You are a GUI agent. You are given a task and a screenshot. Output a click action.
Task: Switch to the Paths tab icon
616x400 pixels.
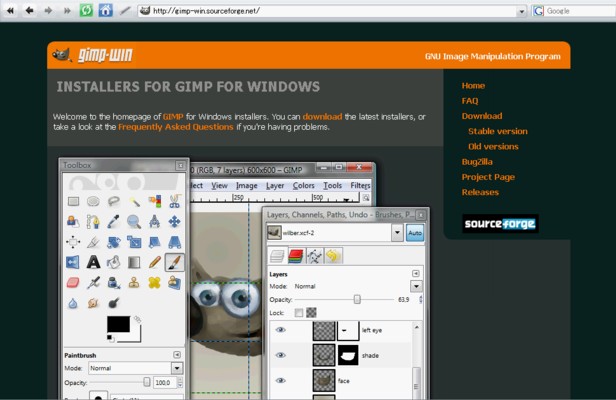[314, 256]
